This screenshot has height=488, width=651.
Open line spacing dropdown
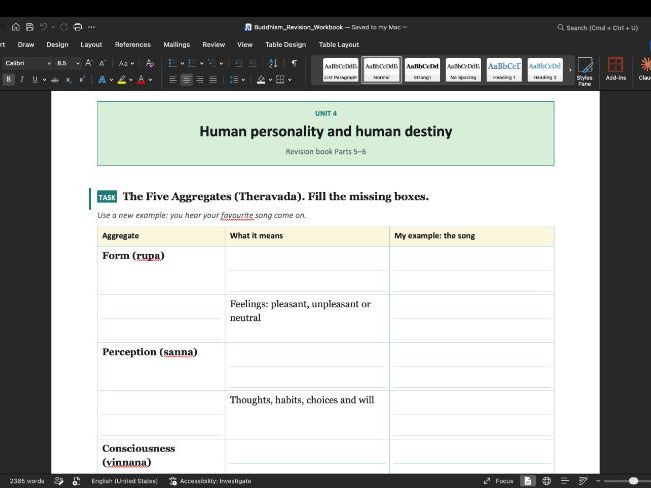pyautogui.click(x=237, y=80)
